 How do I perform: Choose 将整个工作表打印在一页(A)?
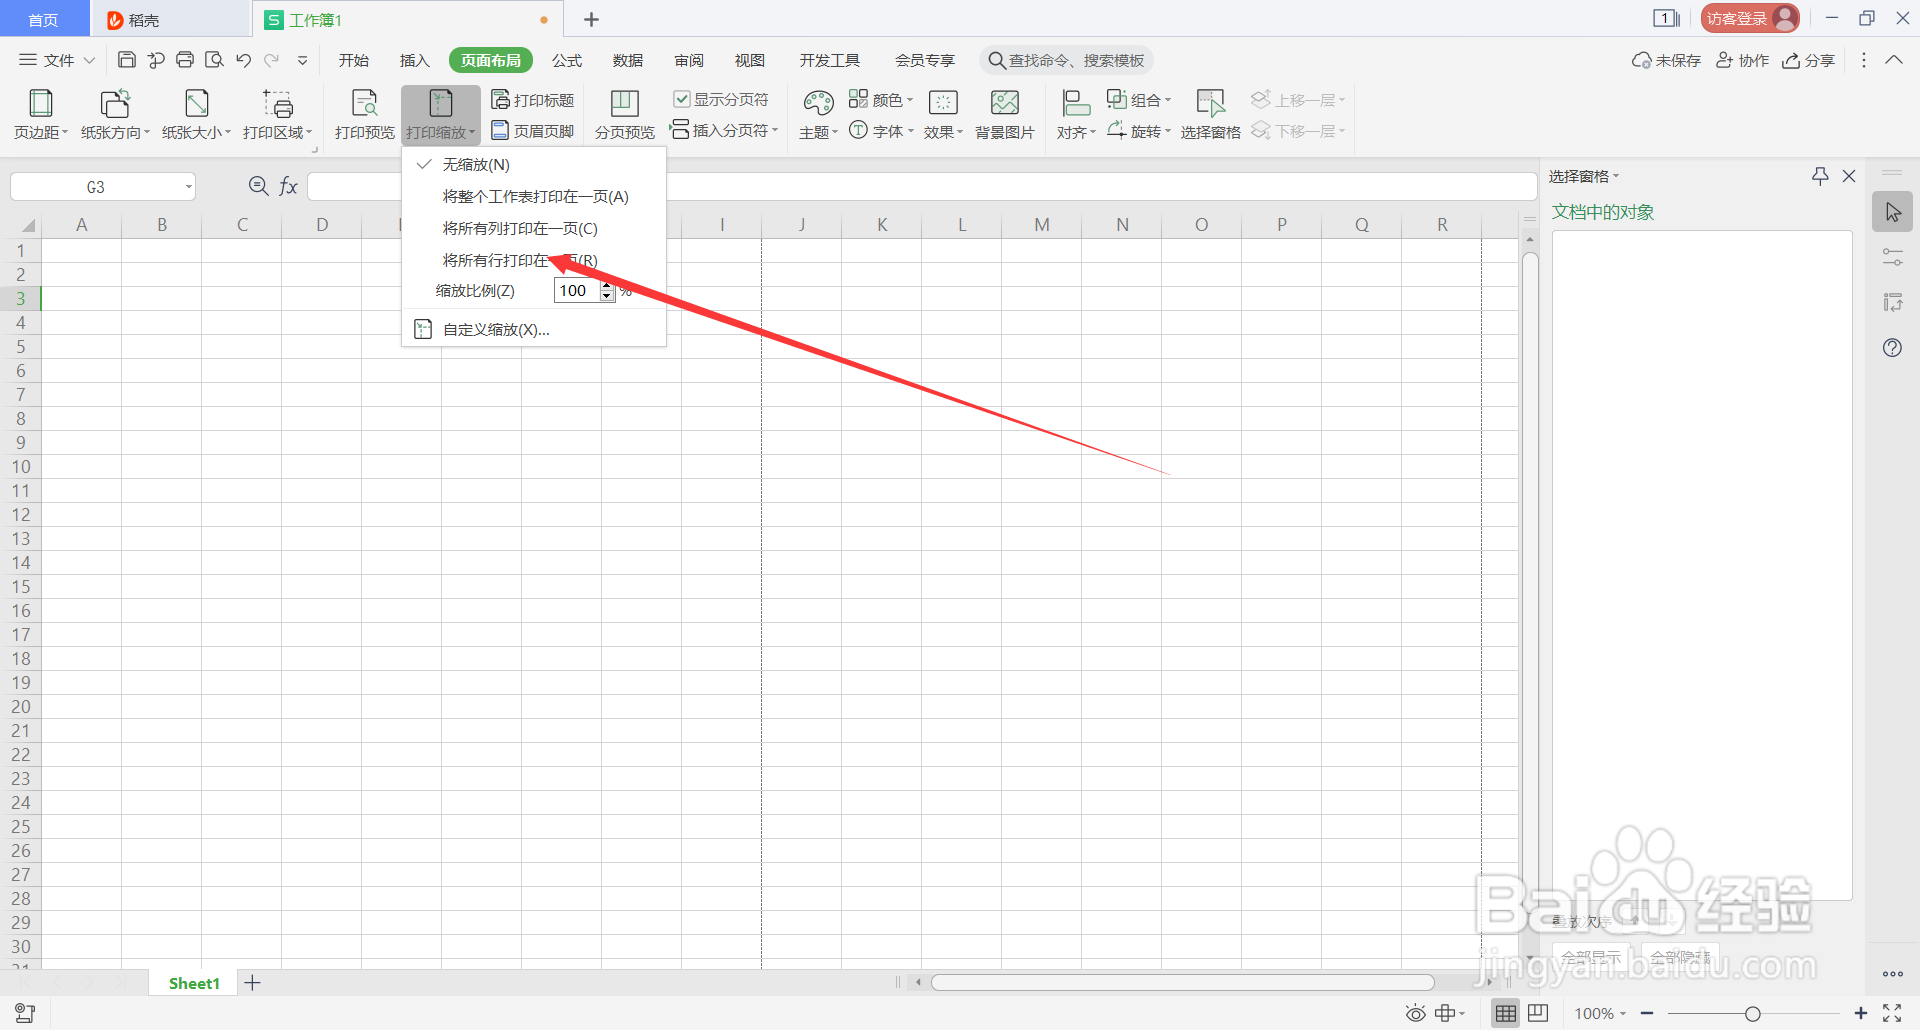(534, 196)
